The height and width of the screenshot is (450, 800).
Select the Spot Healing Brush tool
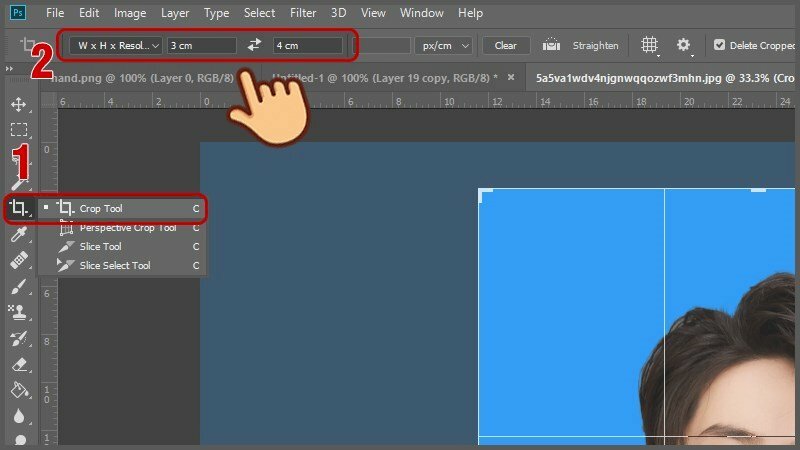pos(18,261)
